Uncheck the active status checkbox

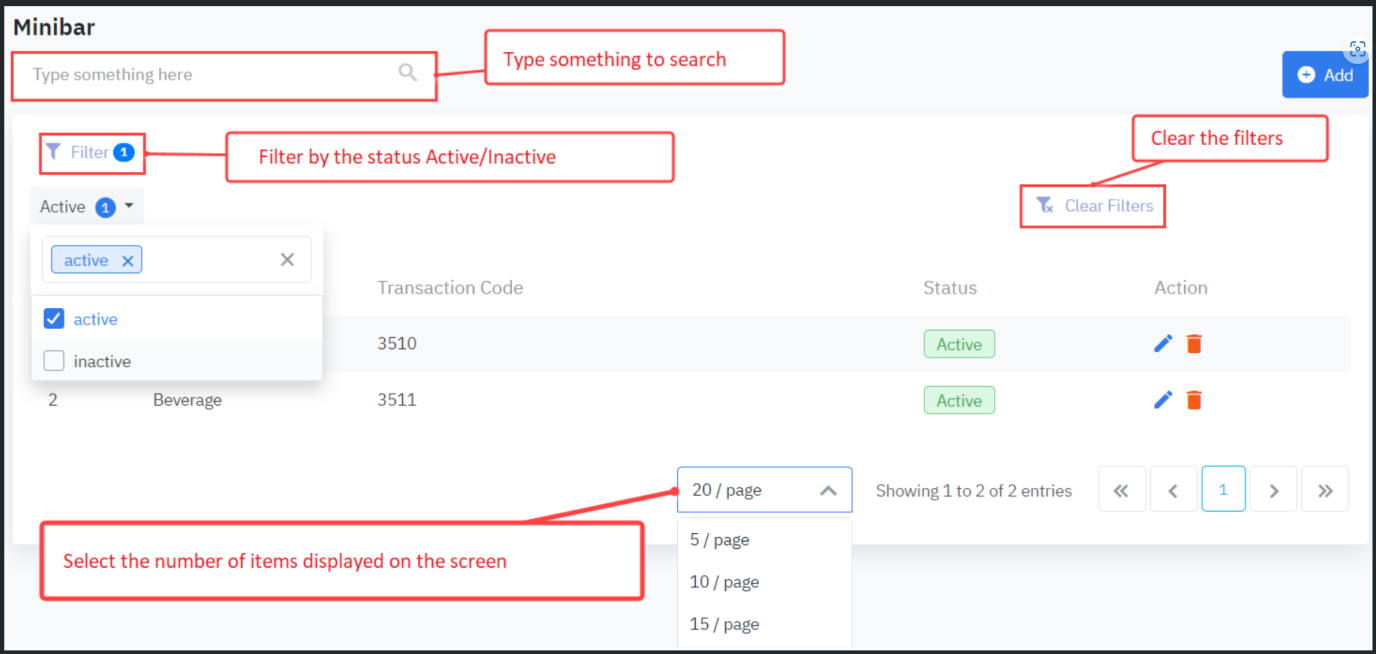click(54, 319)
